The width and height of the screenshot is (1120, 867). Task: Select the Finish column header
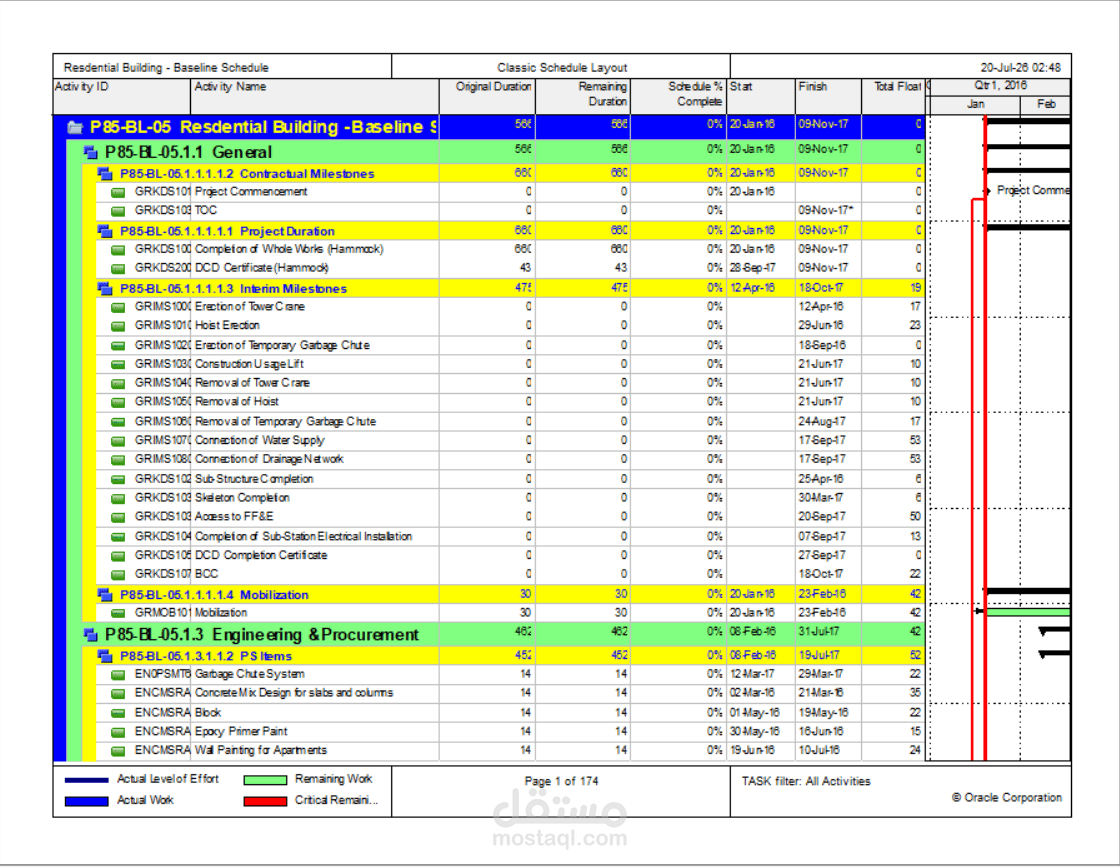point(829,96)
